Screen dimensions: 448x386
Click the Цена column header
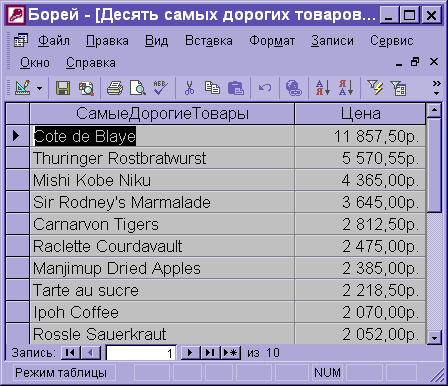[360, 114]
